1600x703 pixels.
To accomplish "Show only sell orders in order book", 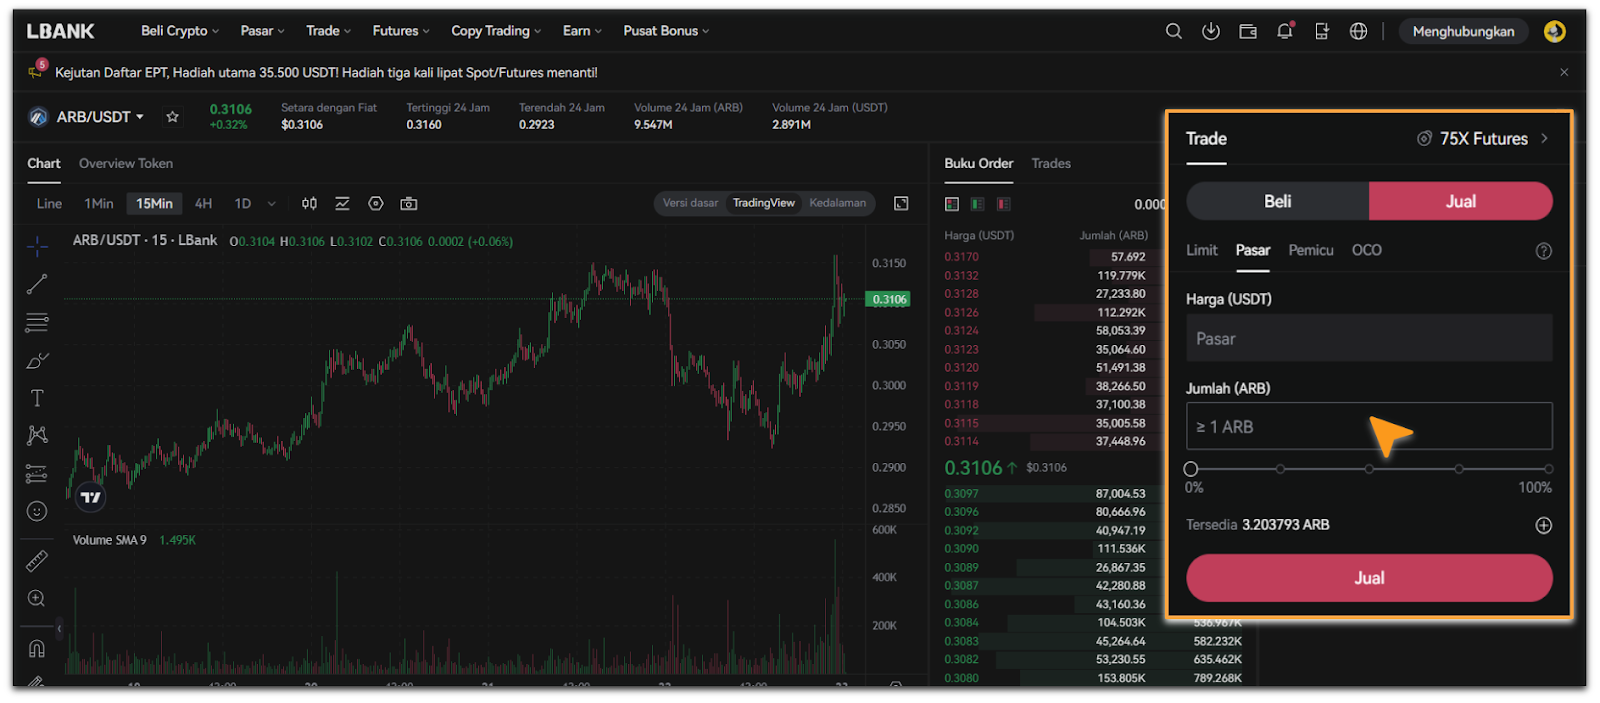I will (1004, 204).
